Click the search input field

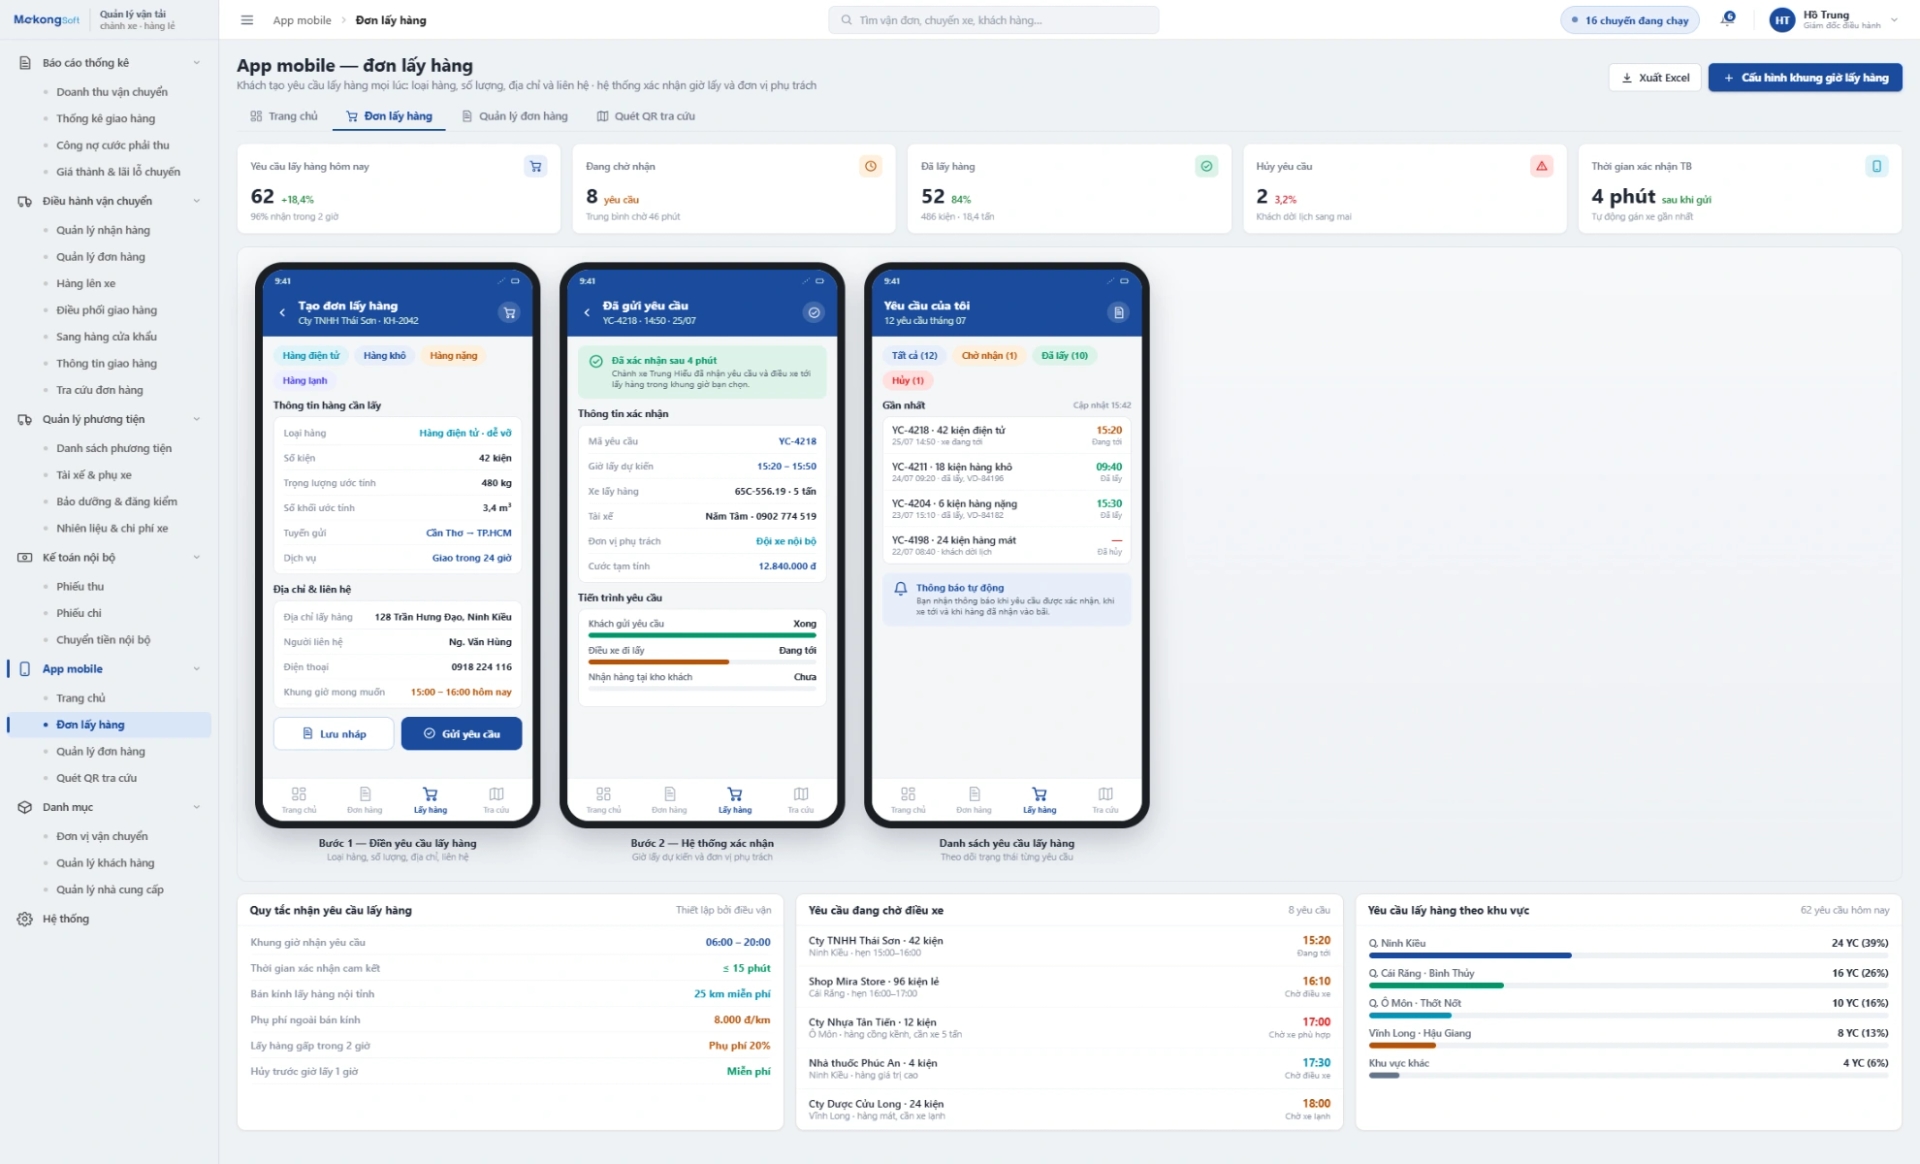click(x=993, y=20)
